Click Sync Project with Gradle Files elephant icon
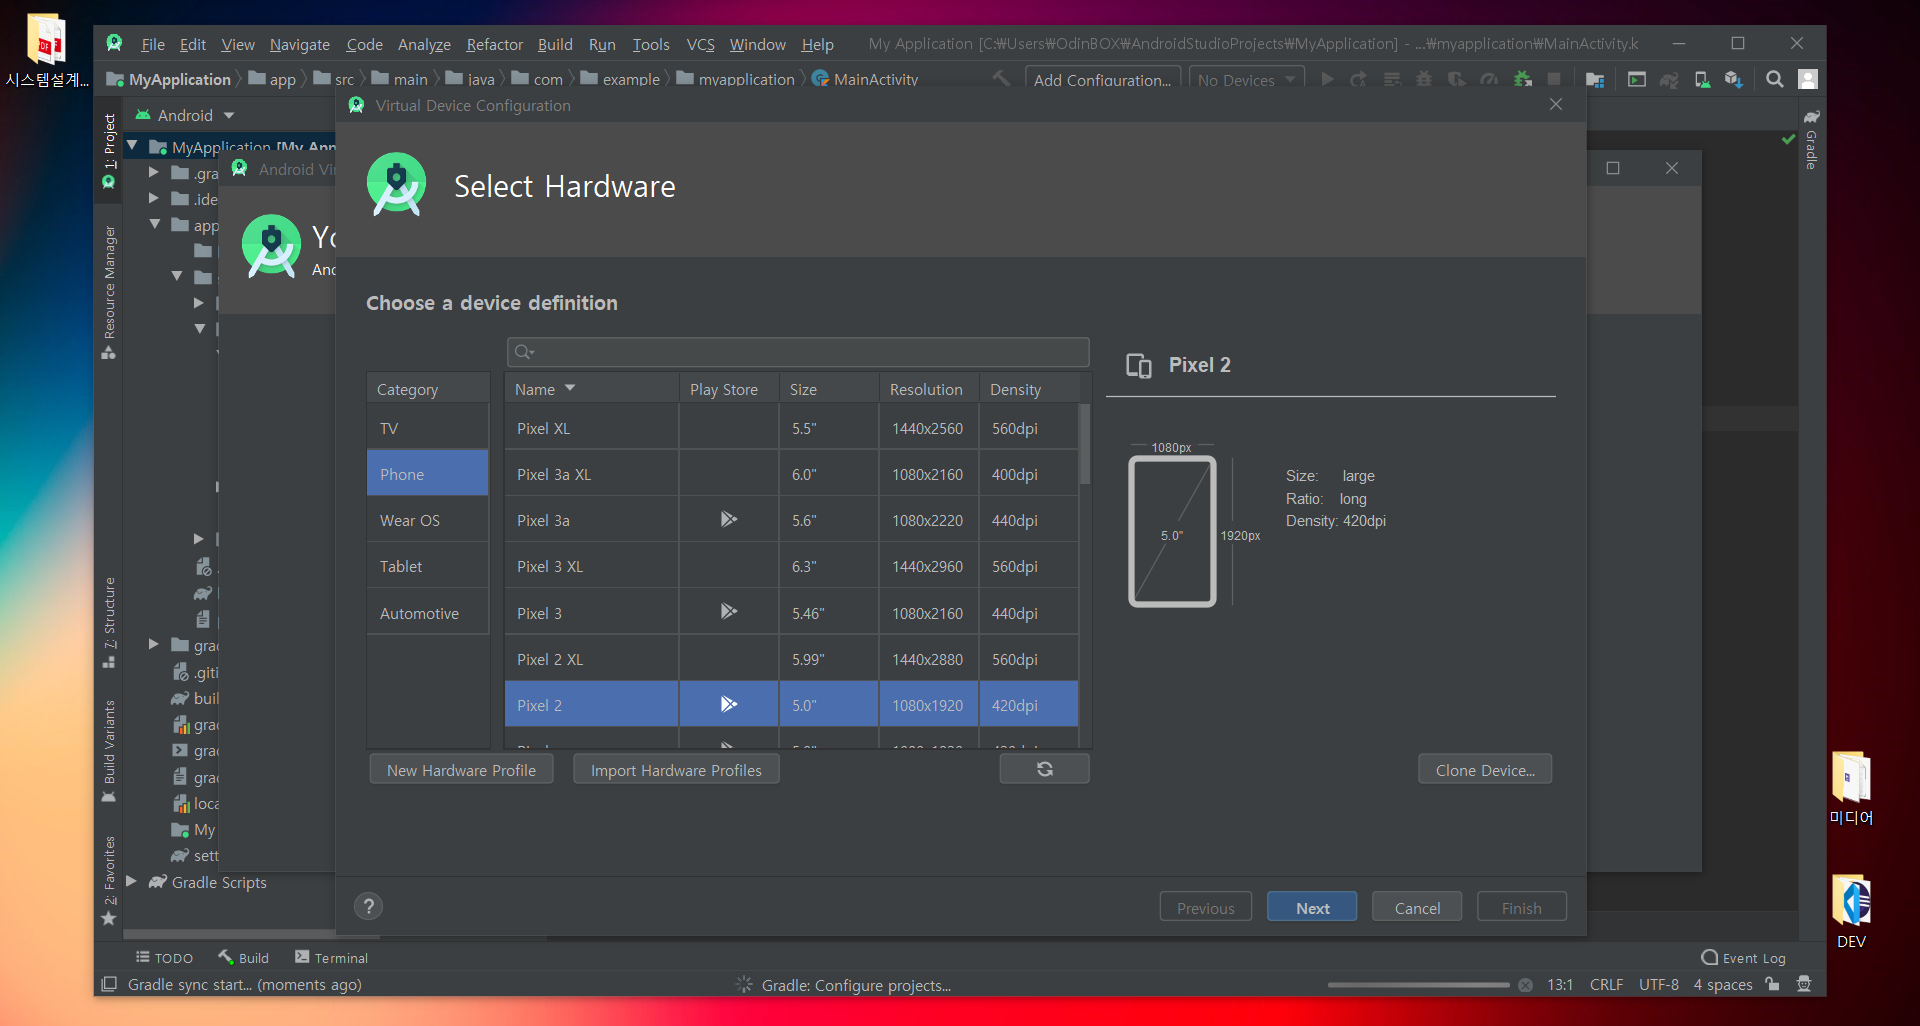Screen dimensions: 1920x1026 coord(1669,79)
